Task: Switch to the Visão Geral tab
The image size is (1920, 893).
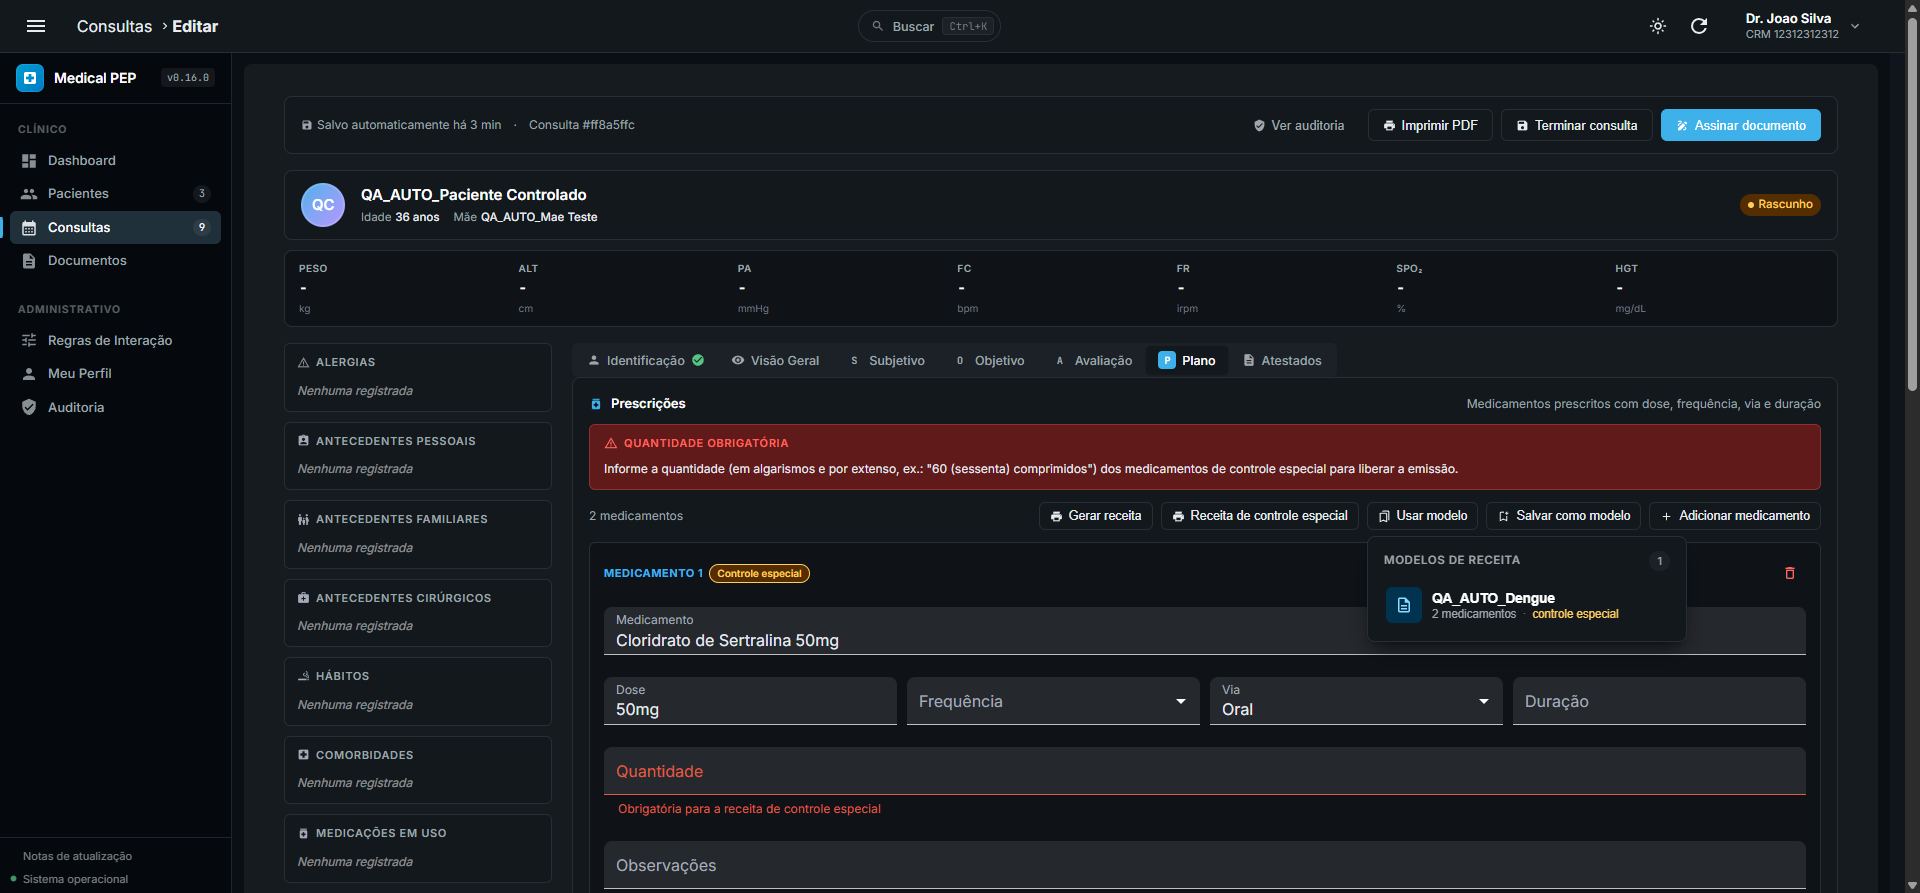Action: 775,360
